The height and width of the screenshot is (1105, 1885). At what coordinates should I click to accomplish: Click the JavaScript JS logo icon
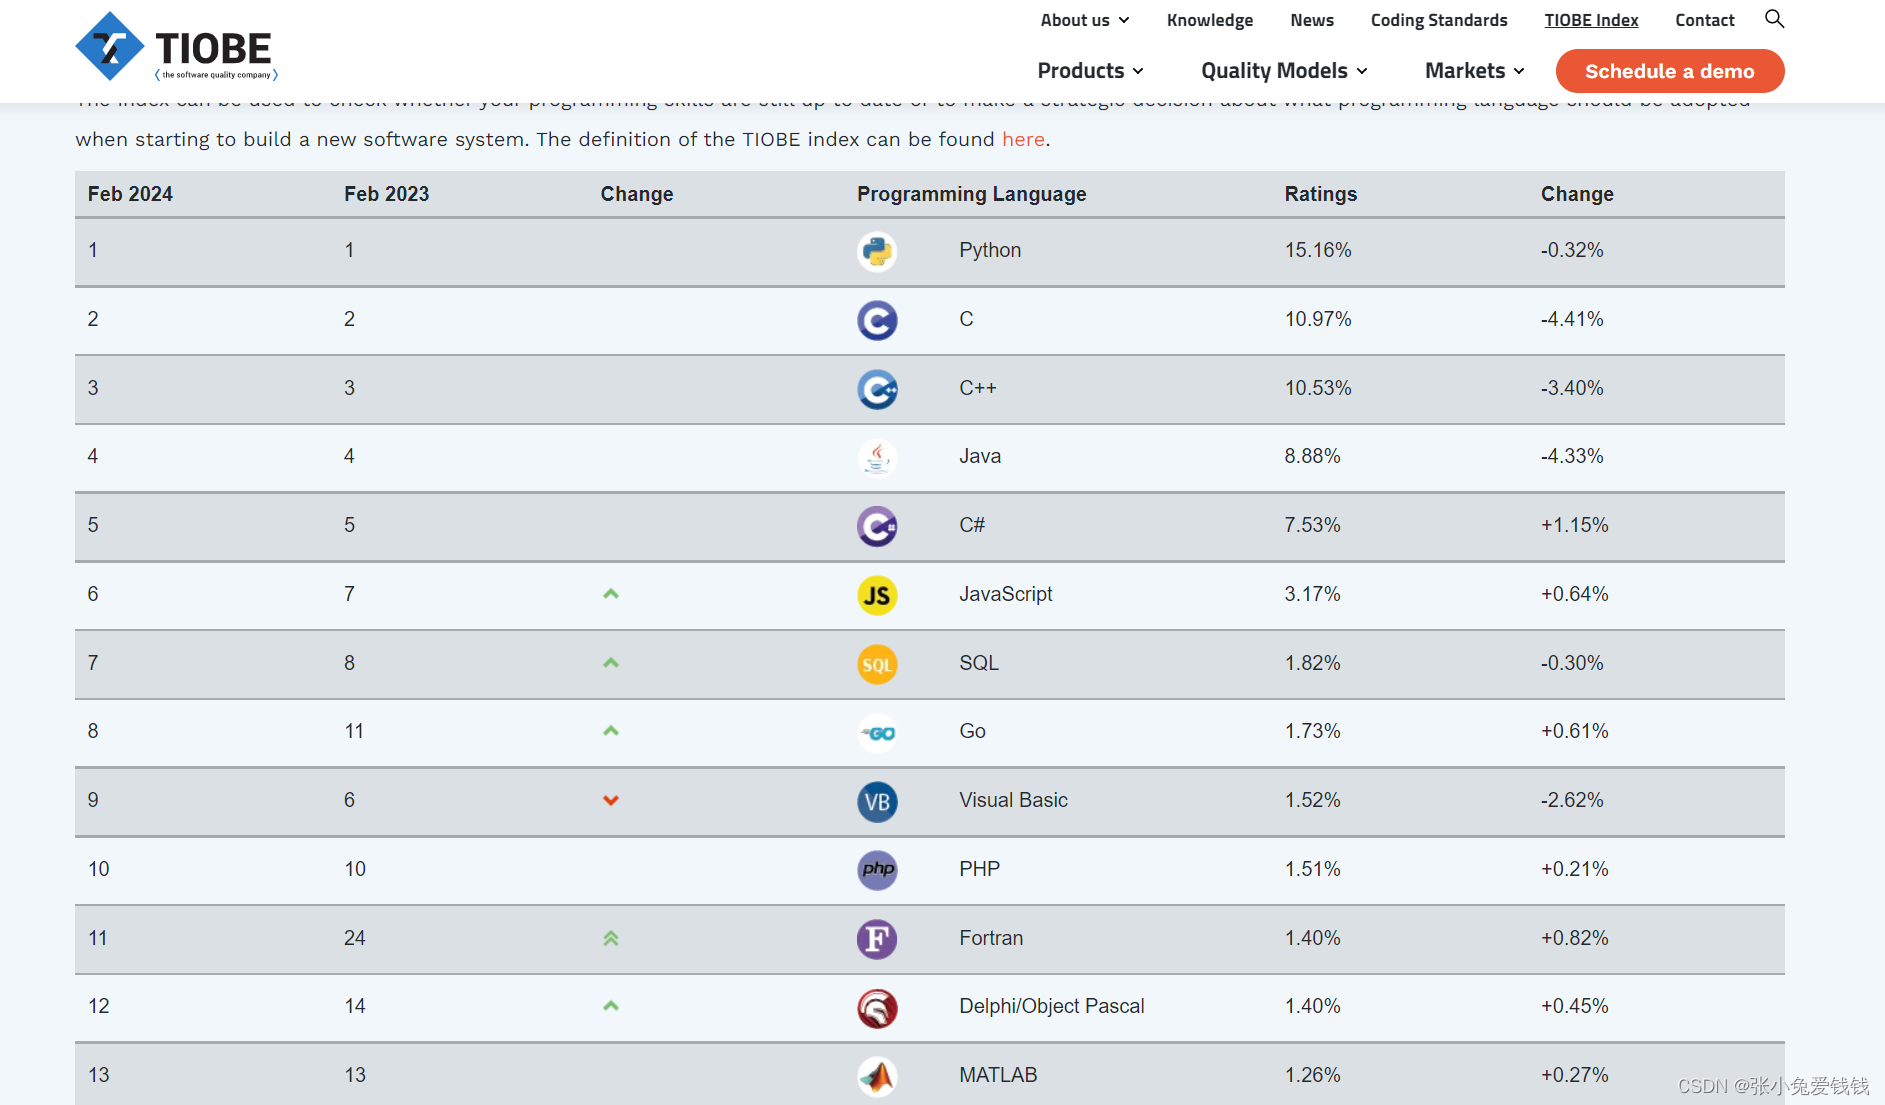(x=877, y=595)
